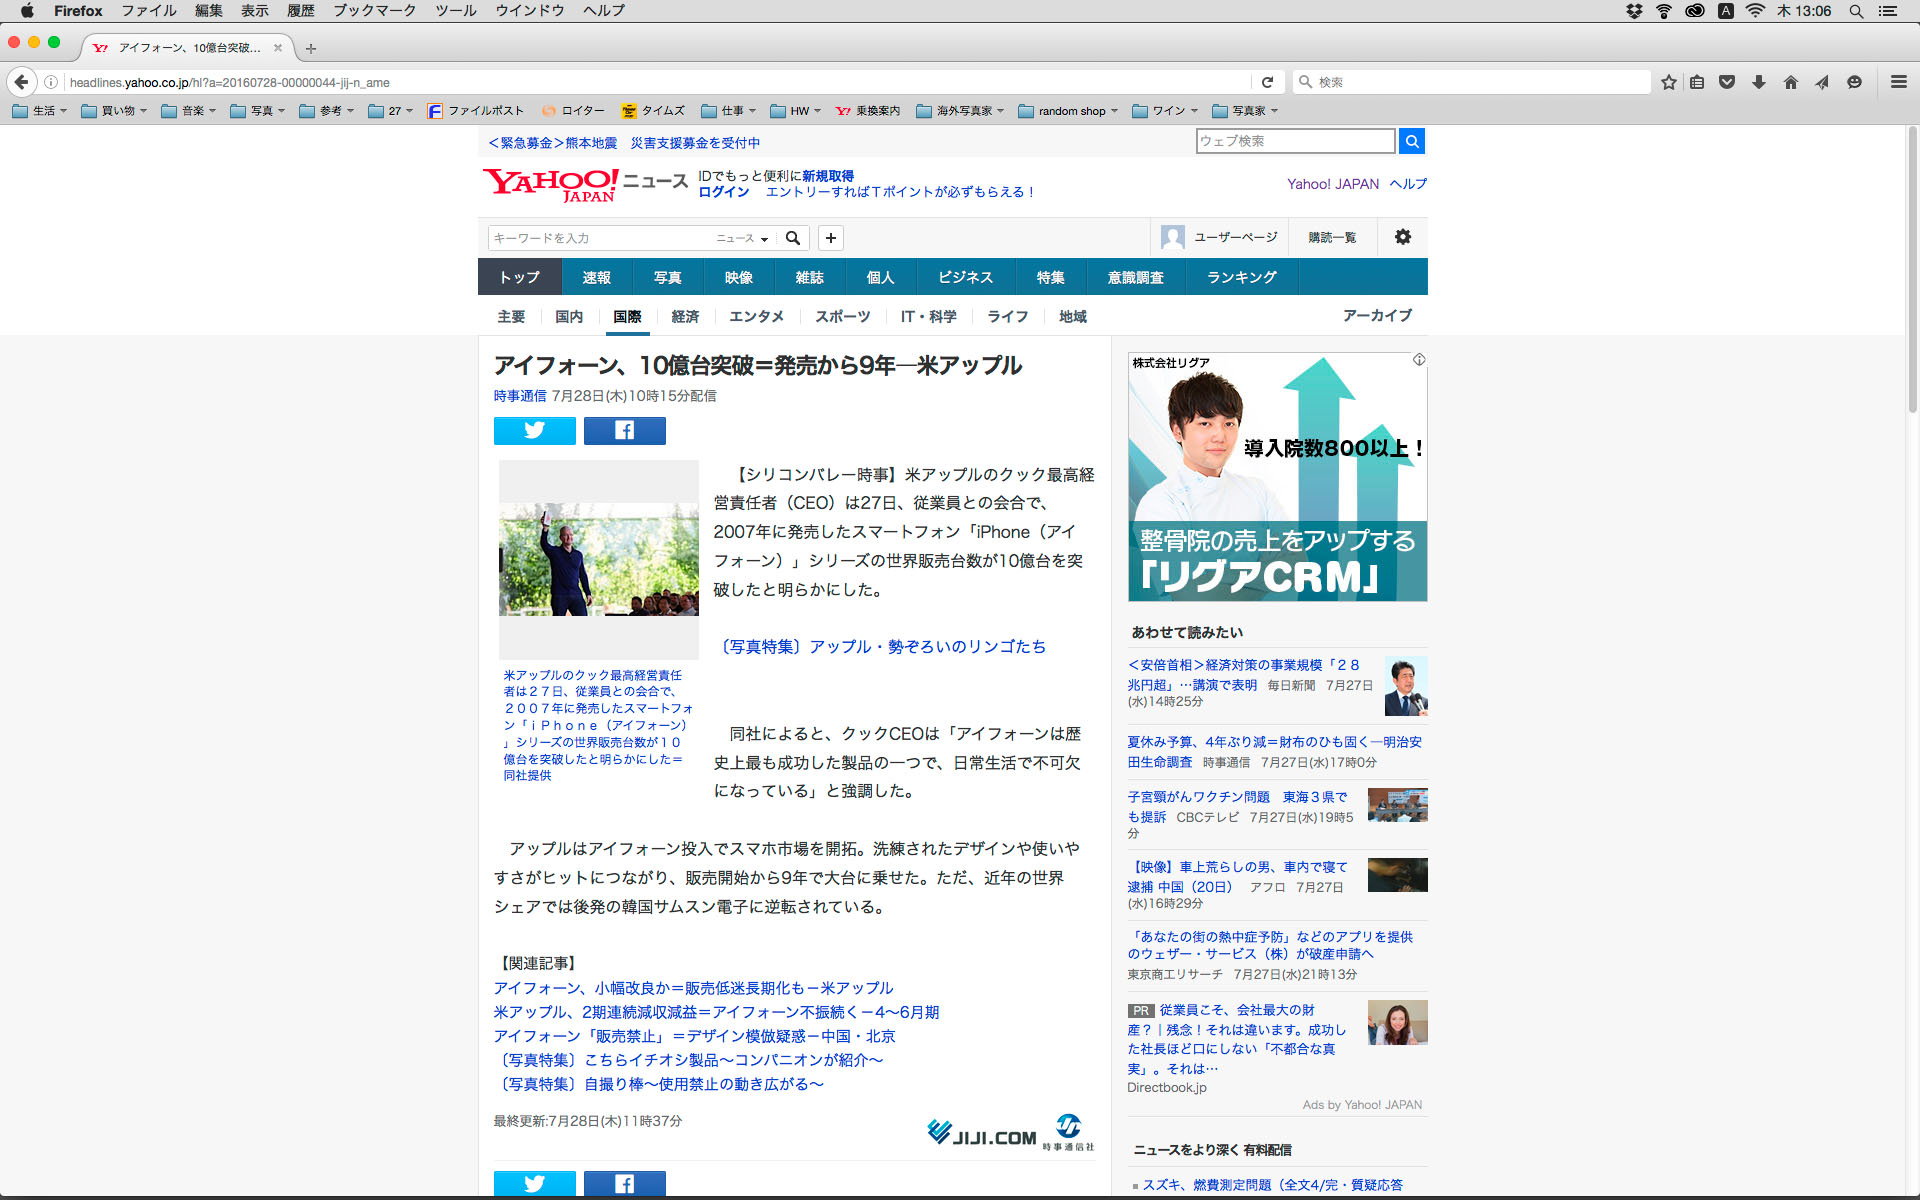Click the ログイン link
Image resolution: width=1920 pixels, height=1200 pixels.
(723, 192)
